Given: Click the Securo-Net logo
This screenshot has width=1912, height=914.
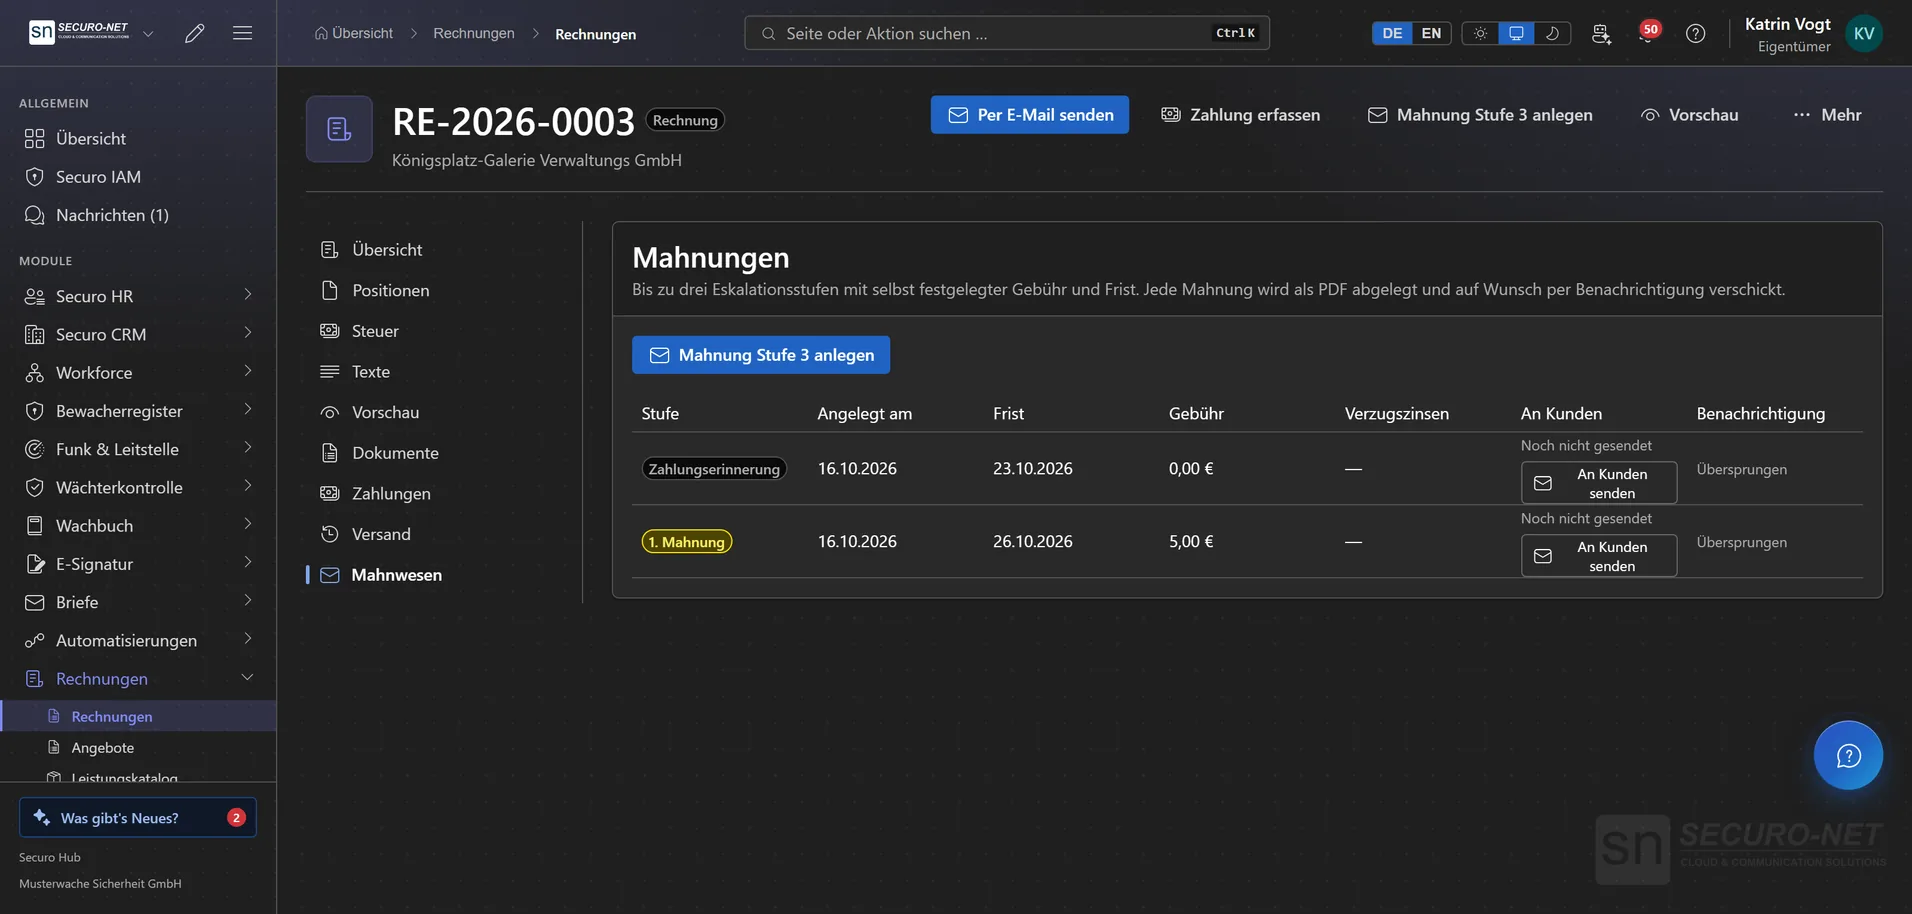Looking at the screenshot, I should [x=80, y=32].
